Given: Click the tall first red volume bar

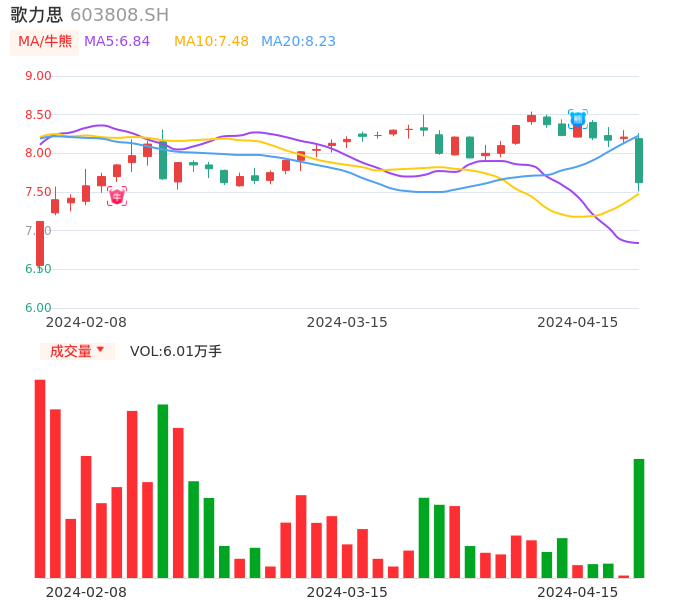Looking at the screenshot, I should (40, 478).
